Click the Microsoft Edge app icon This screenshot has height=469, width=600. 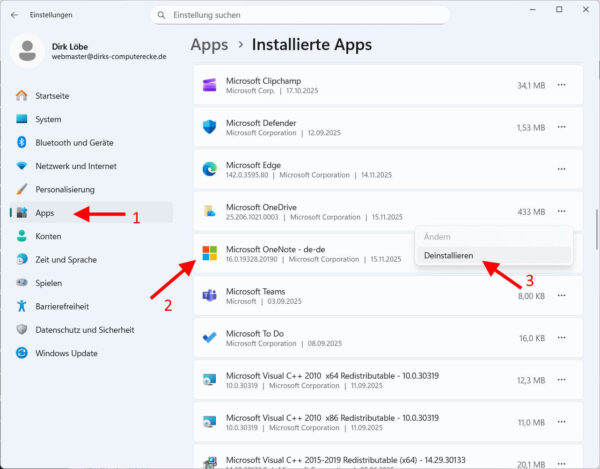209,169
